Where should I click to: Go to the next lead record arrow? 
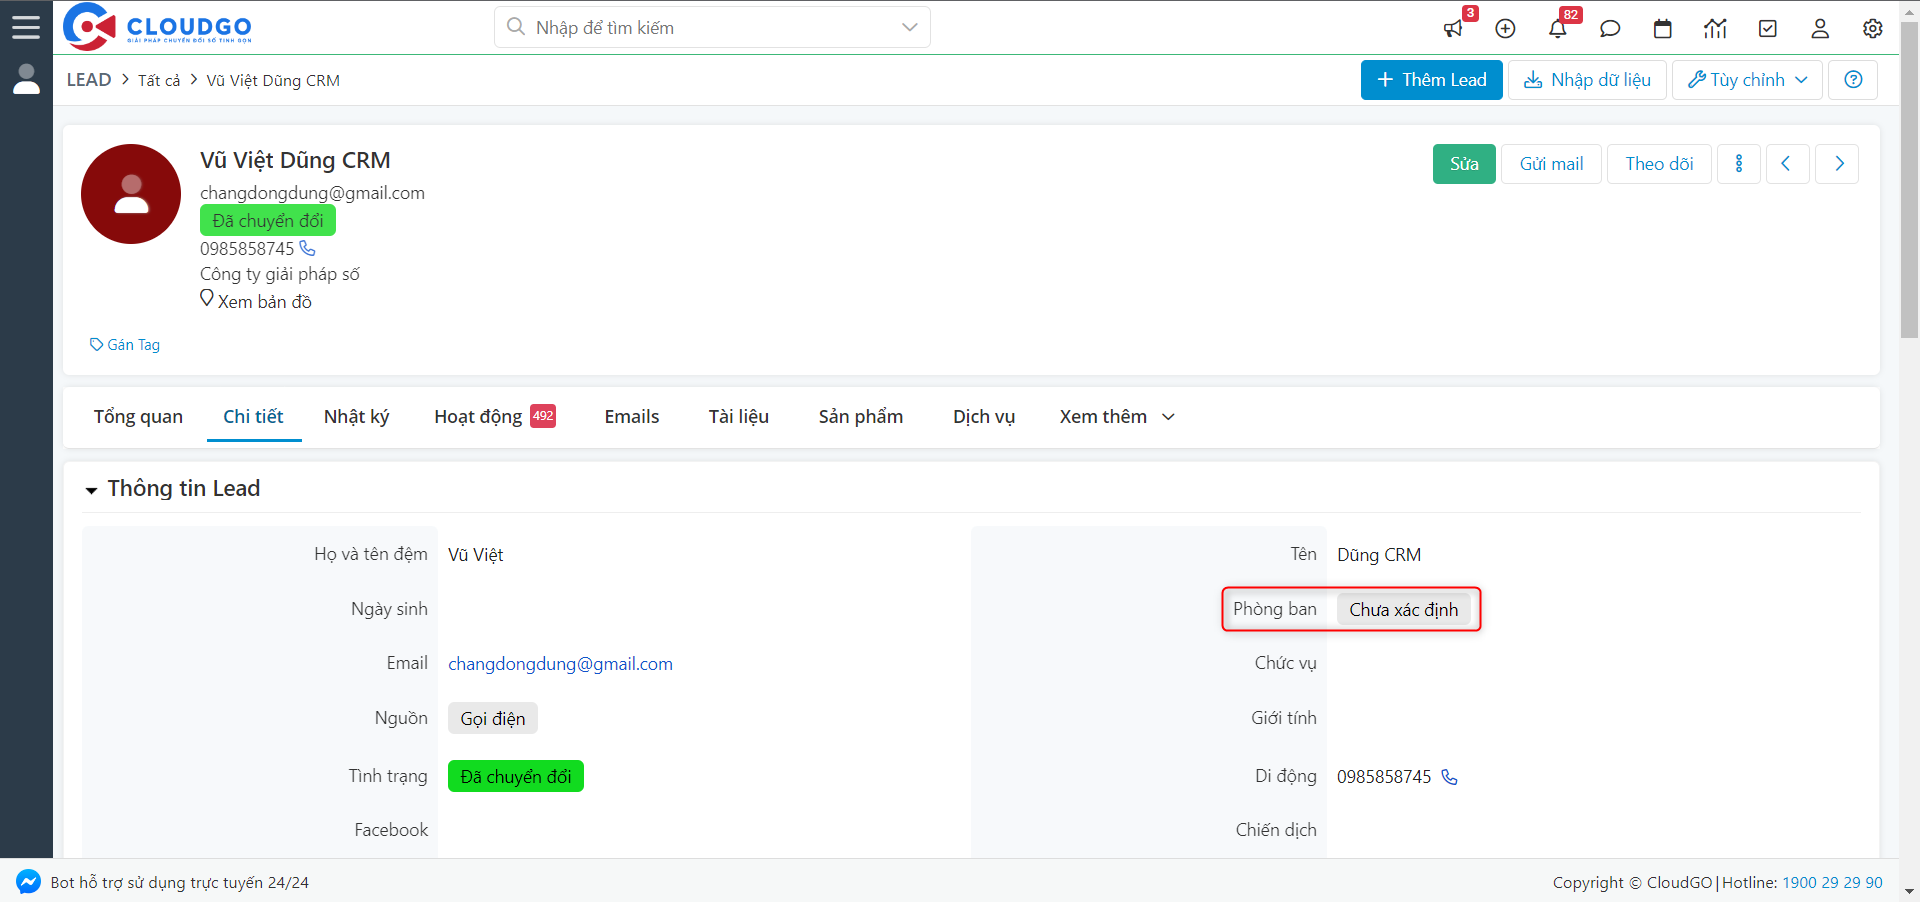pyautogui.click(x=1838, y=164)
